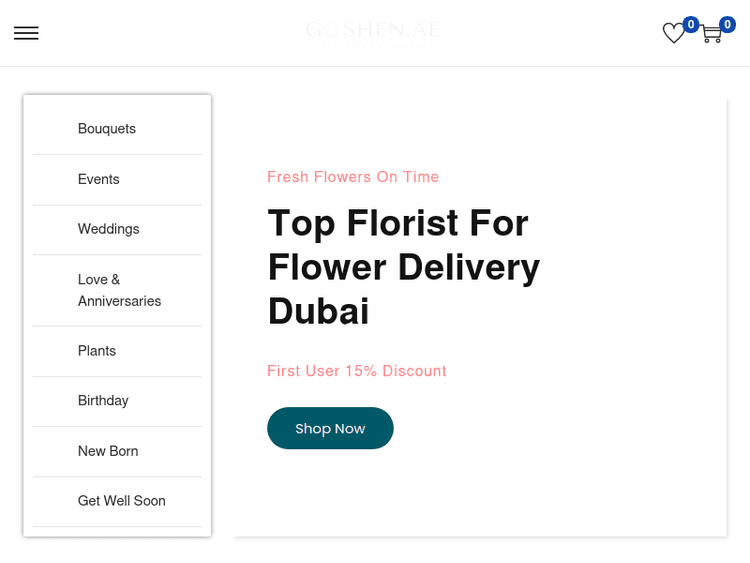Open the shopping cart icon

pos(711,35)
